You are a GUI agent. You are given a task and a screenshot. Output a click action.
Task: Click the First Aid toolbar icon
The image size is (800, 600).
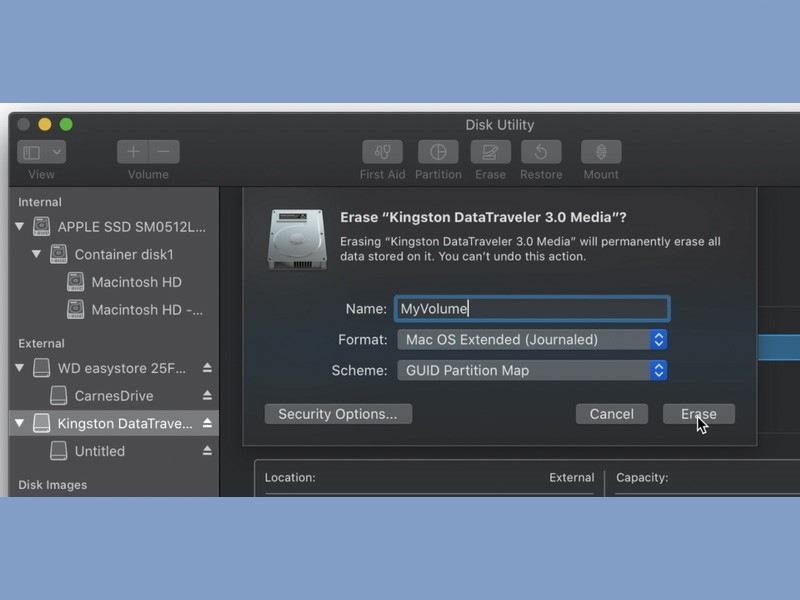coord(382,152)
